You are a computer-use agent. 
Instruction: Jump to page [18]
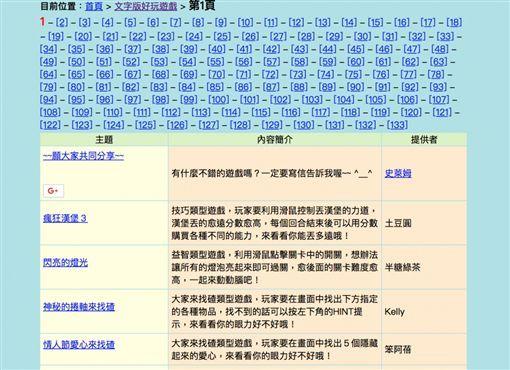tap(454, 23)
